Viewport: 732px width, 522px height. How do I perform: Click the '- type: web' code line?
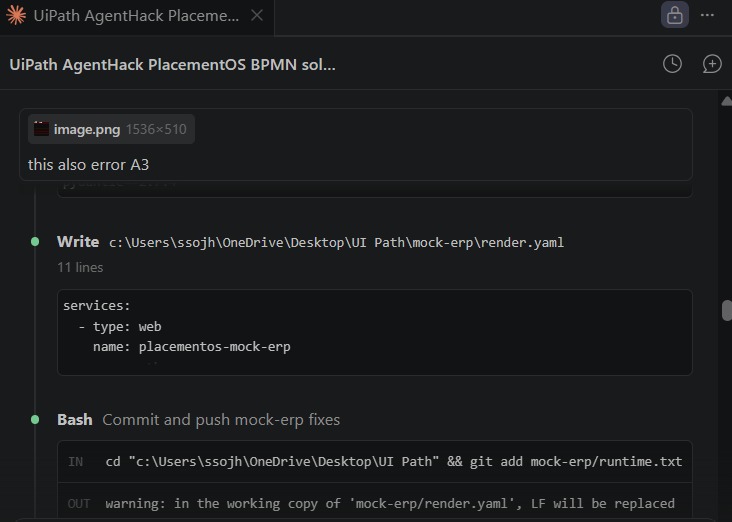point(120,326)
